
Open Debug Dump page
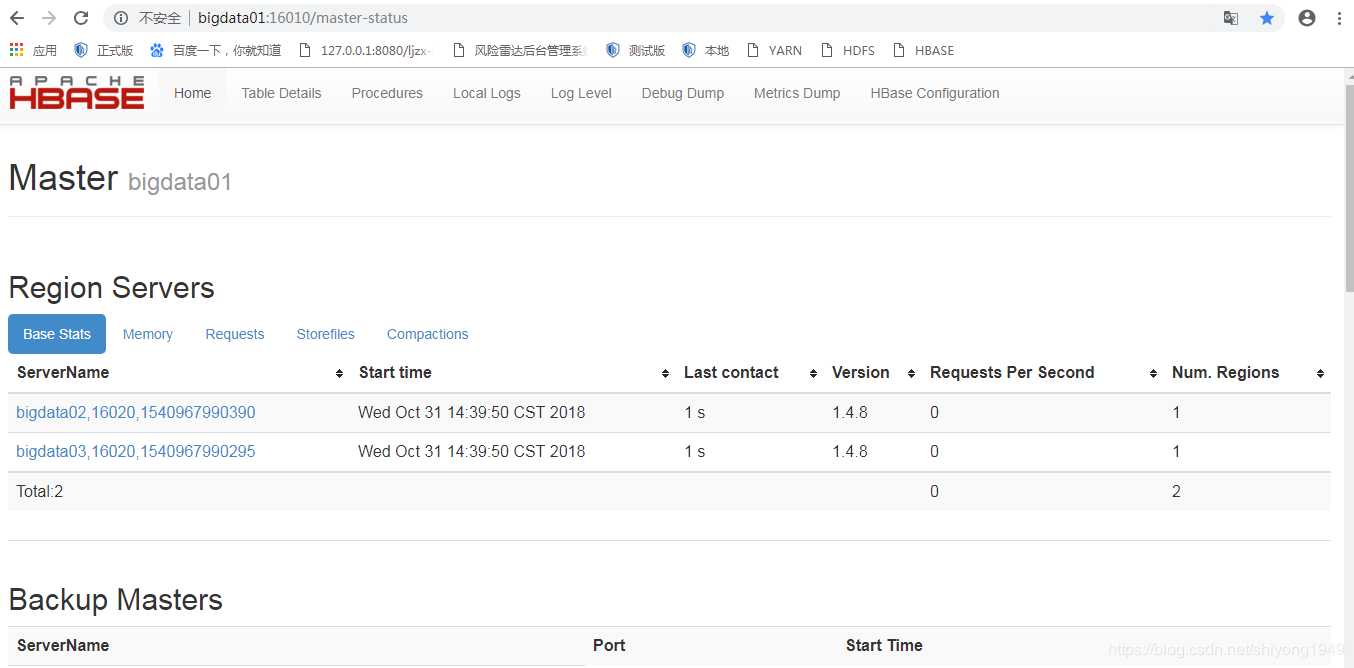click(683, 93)
